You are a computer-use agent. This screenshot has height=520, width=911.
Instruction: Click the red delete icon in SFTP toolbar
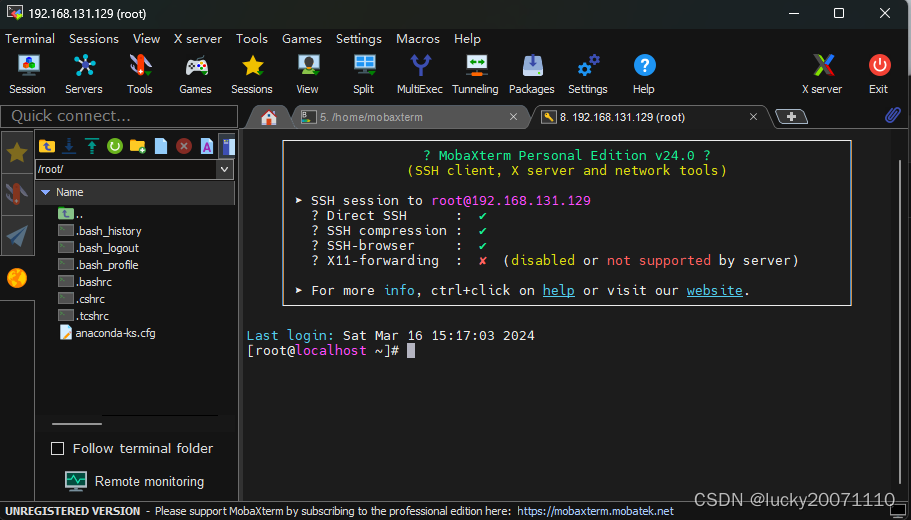coord(184,146)
